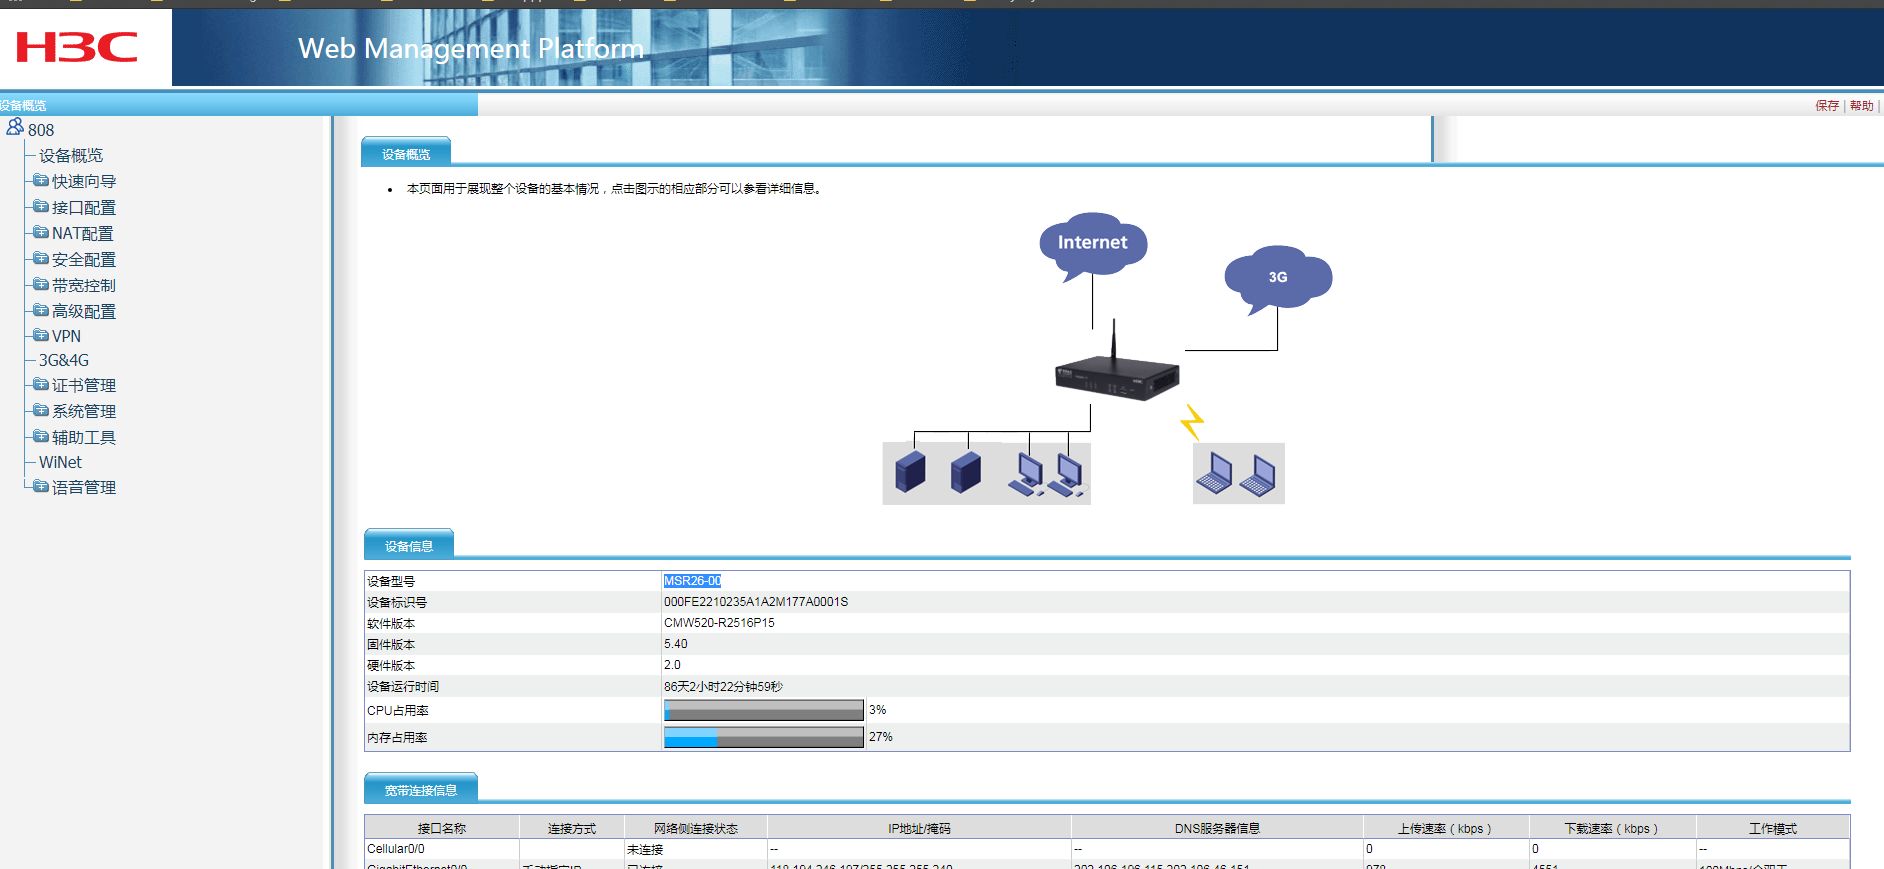Click the firmware version value 5.40
This screenshot has height=869, width=1884.
point(676,644)
